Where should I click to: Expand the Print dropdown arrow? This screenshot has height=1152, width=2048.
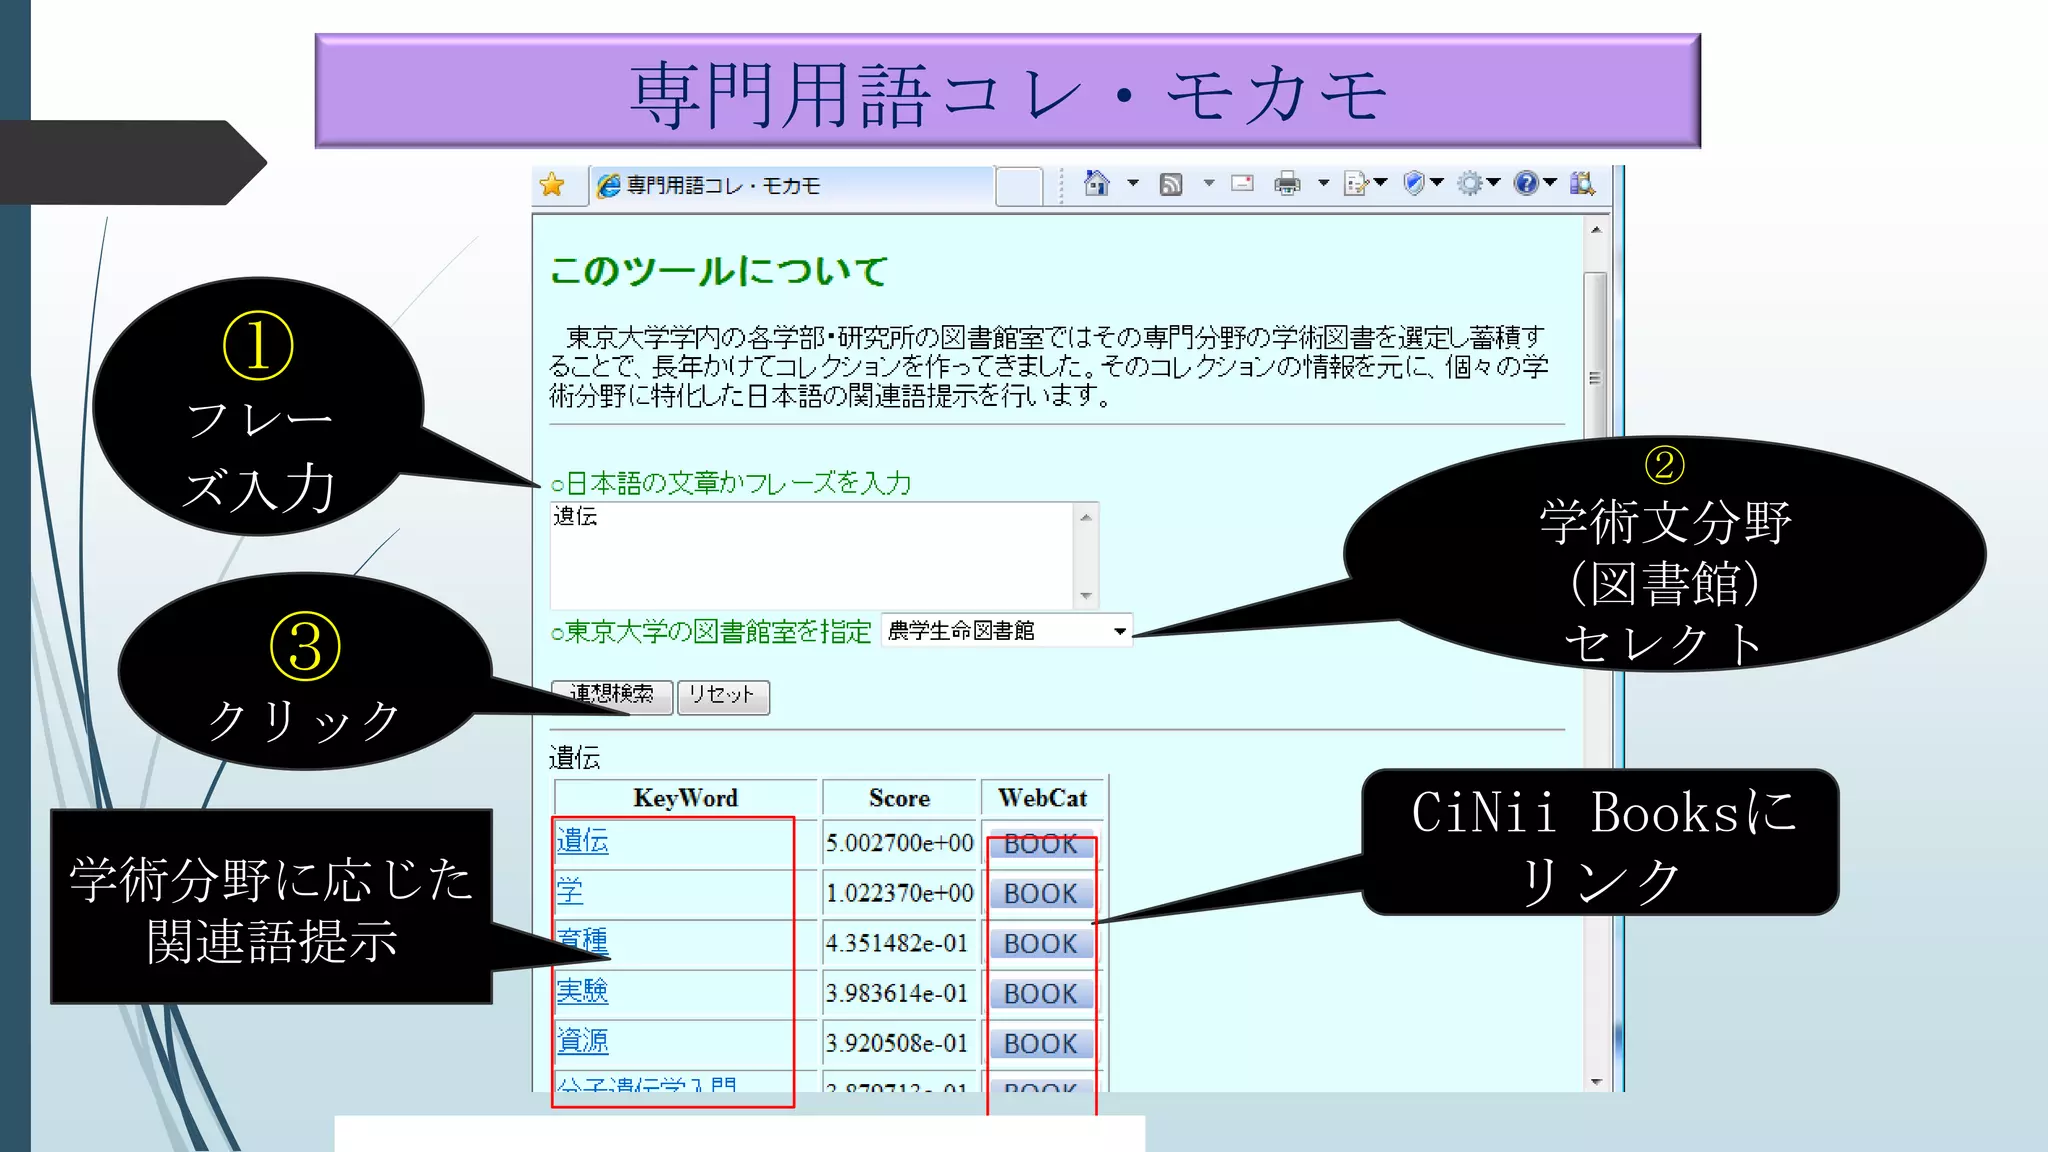click(1323, 183)
